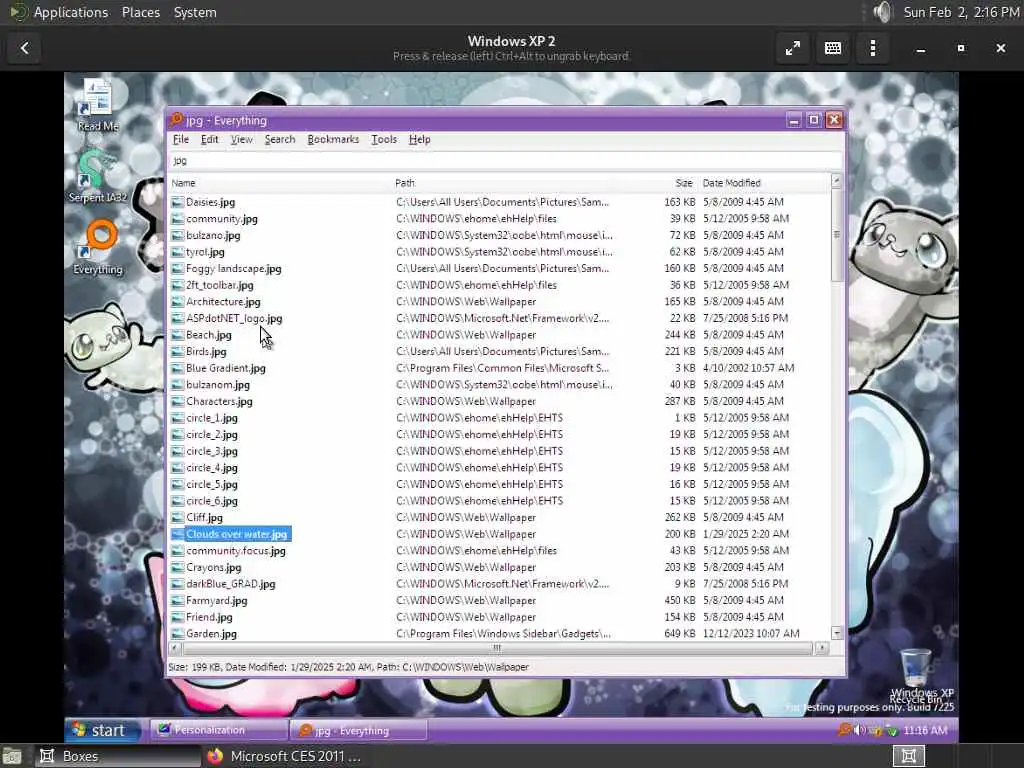The width and height of the screenshot is (1024, 768).
Task: Select Foggy landscape.jpg file name
Action: pyautogui.click(x=234, y=268)
